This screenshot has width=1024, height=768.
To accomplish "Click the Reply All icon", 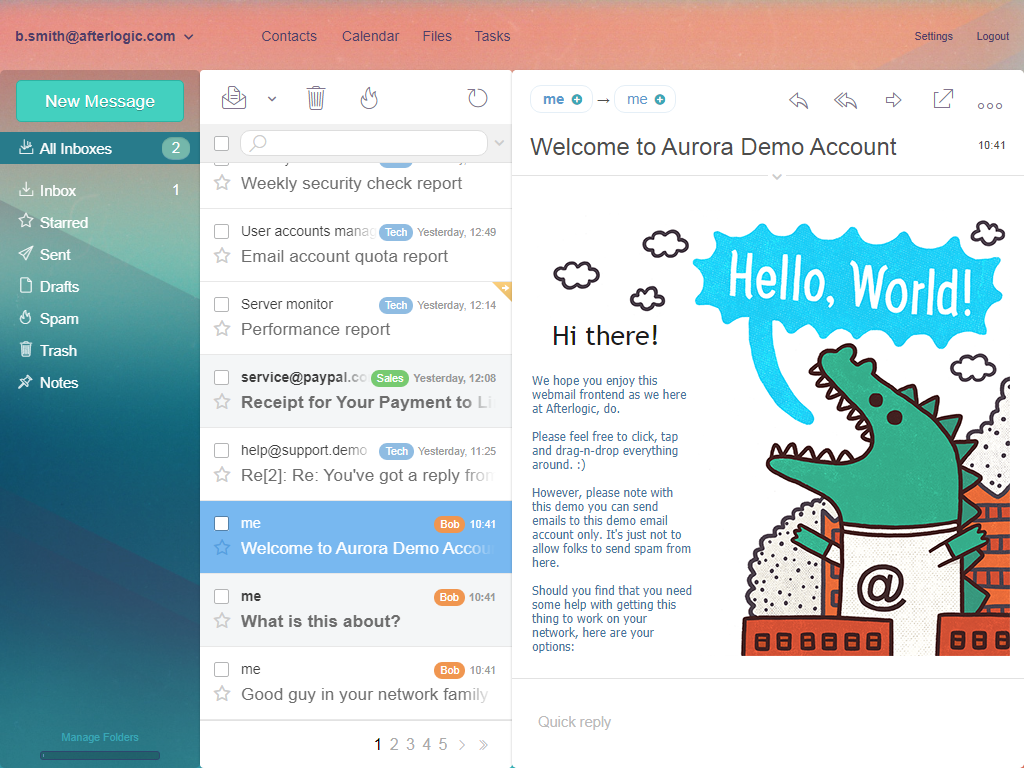I will 846,100.
